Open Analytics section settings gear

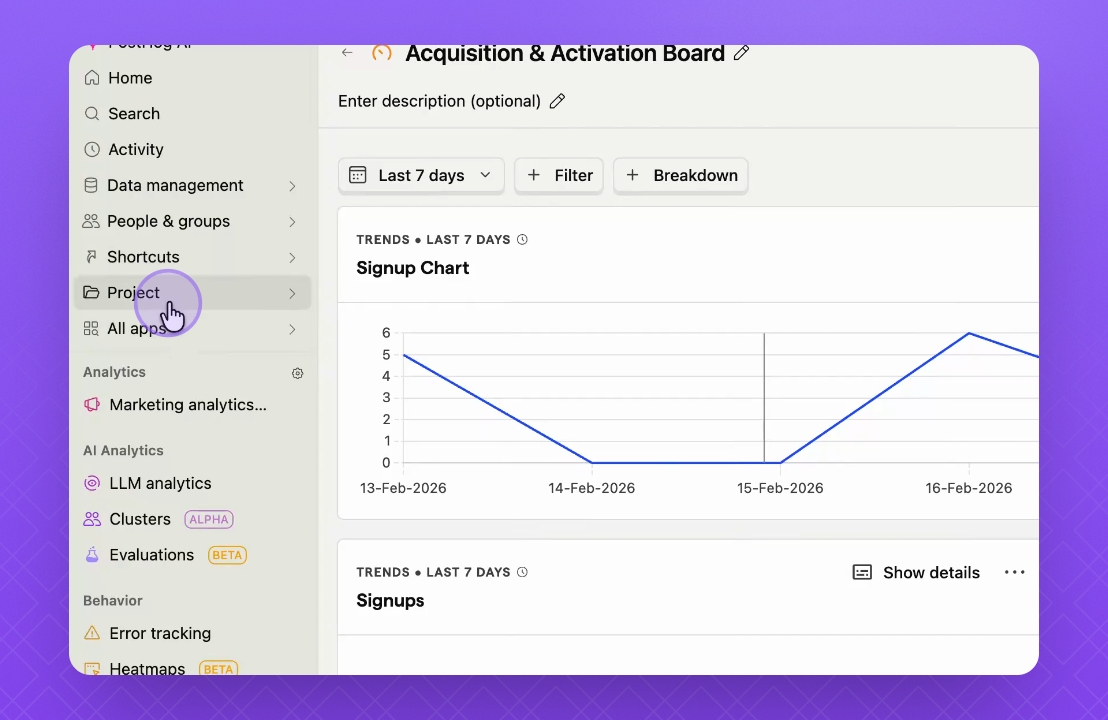(x=297, y=373)
